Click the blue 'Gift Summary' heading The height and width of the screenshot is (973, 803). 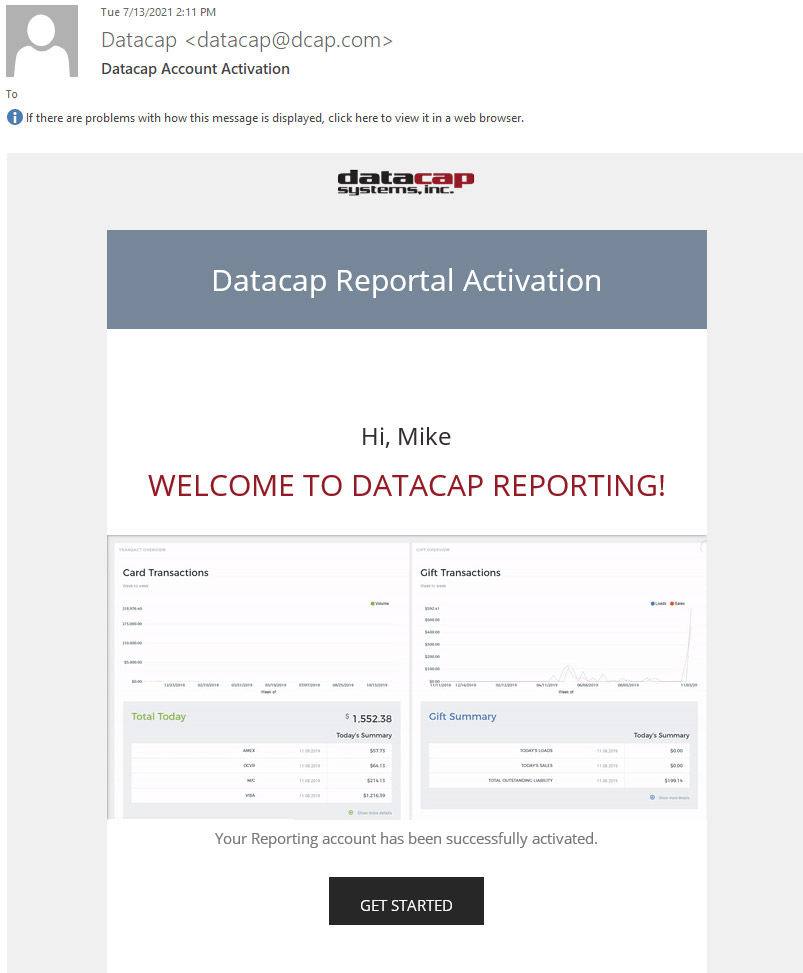tap(462, 717)
